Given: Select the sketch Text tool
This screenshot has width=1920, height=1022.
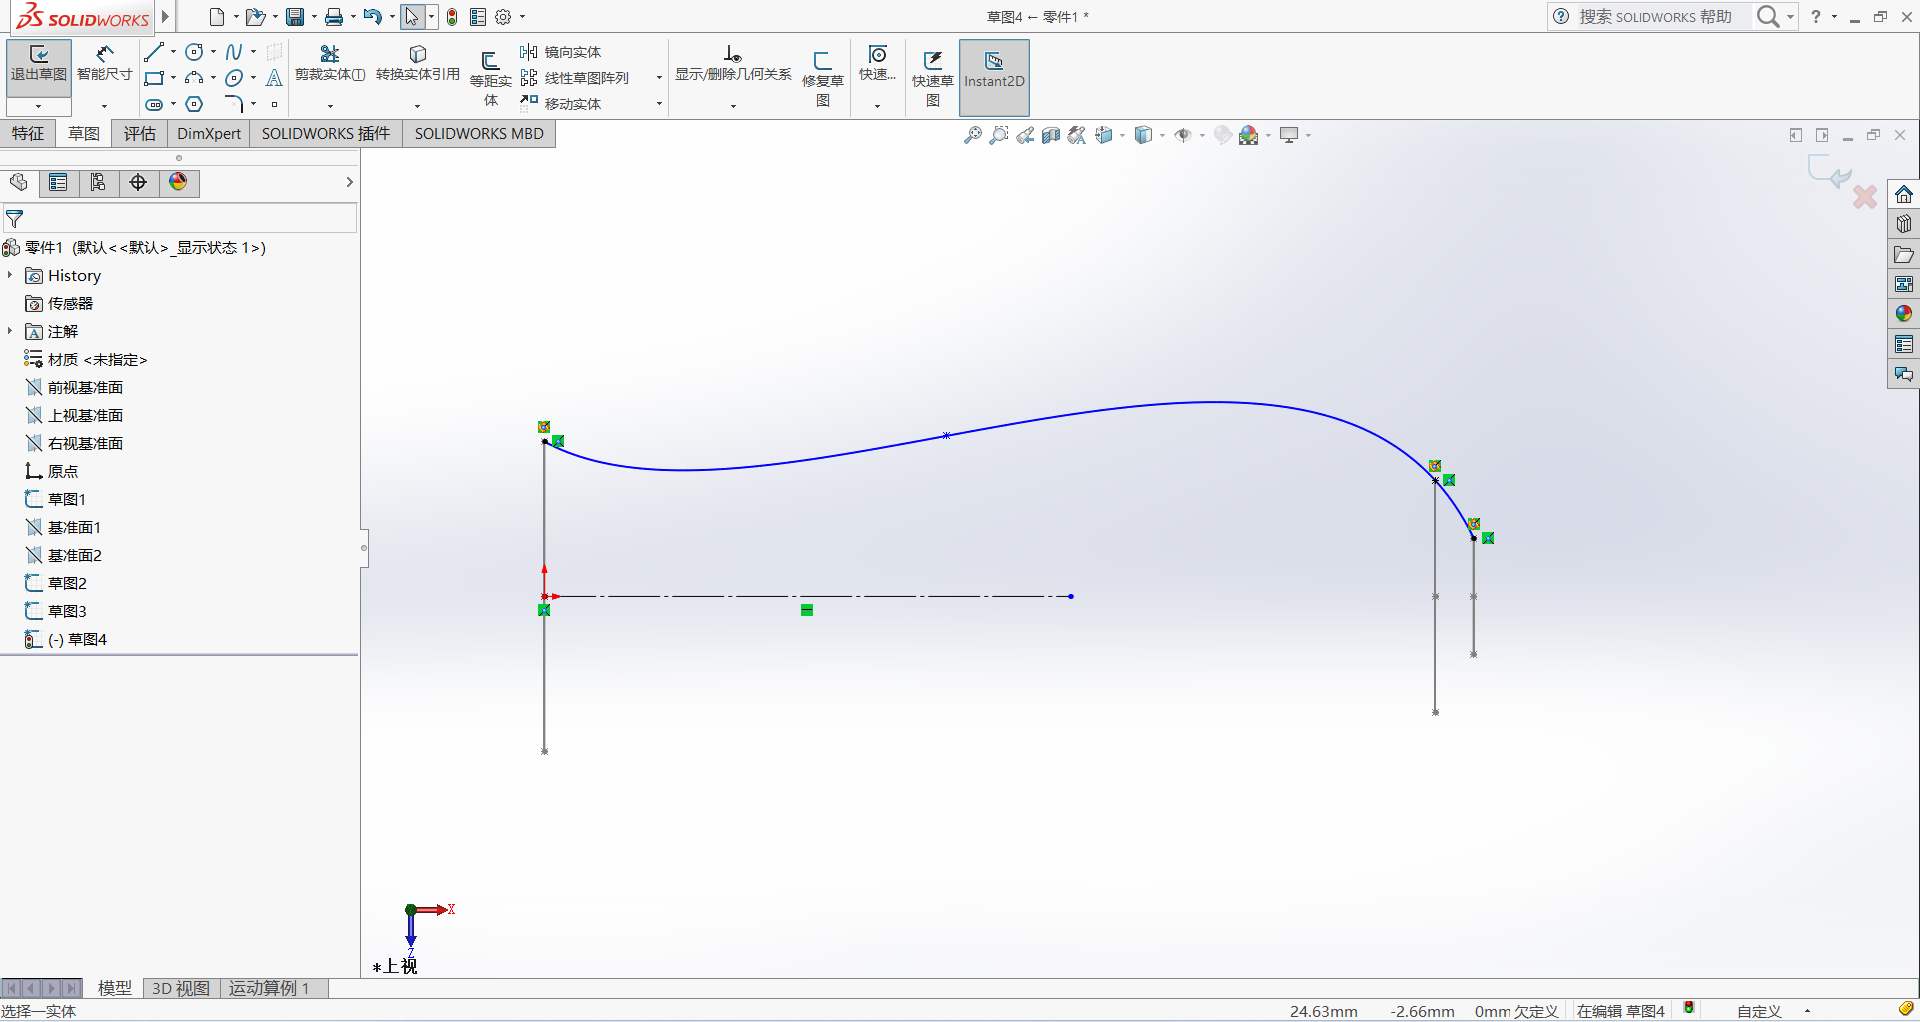Looking at the screenshot, I should [x=274, y=78].
